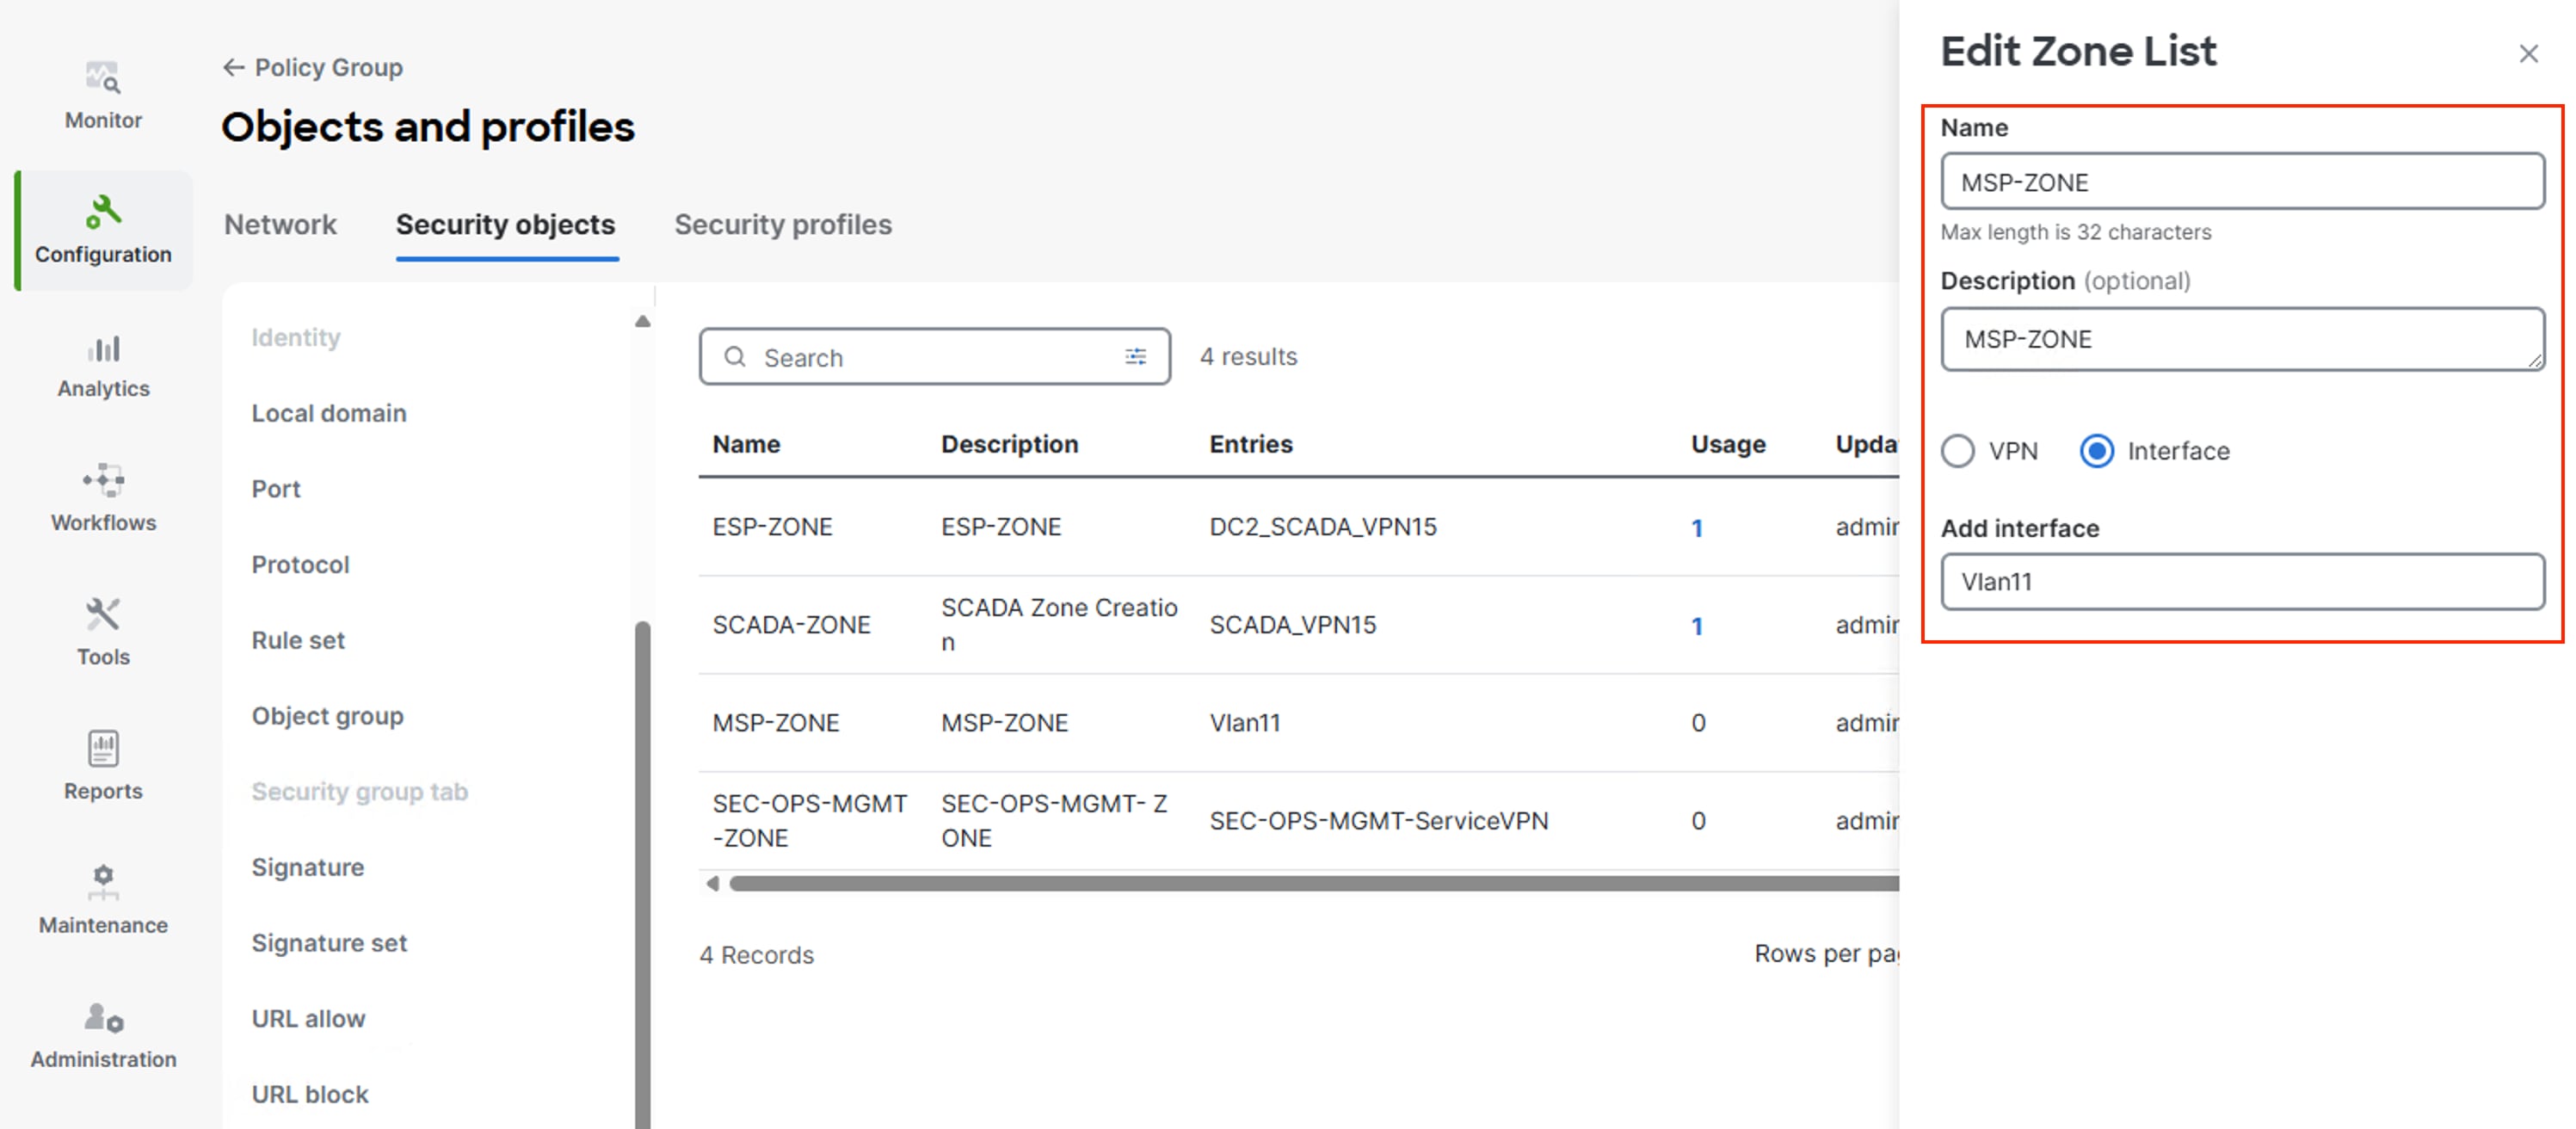Open the Tools icon in the sidebar

coord(103,614)
